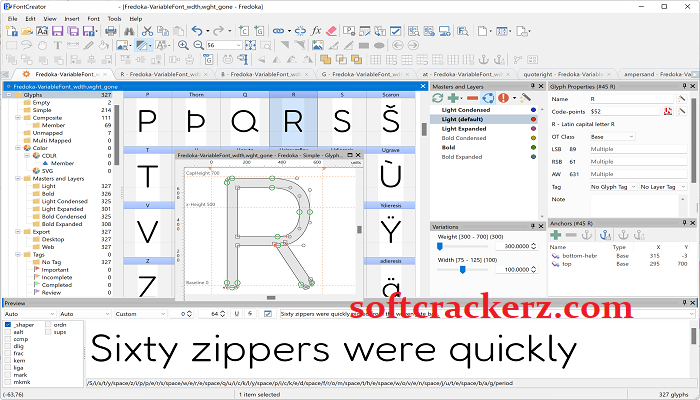The width and height of the screenshot is (700, 400).
Task: Click the refresh icon in Masters and Layers
Action: click(438, 98)
